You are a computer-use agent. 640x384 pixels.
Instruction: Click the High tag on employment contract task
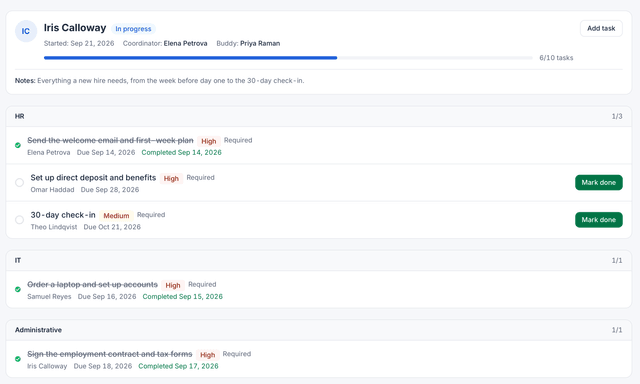pos(207,355)
